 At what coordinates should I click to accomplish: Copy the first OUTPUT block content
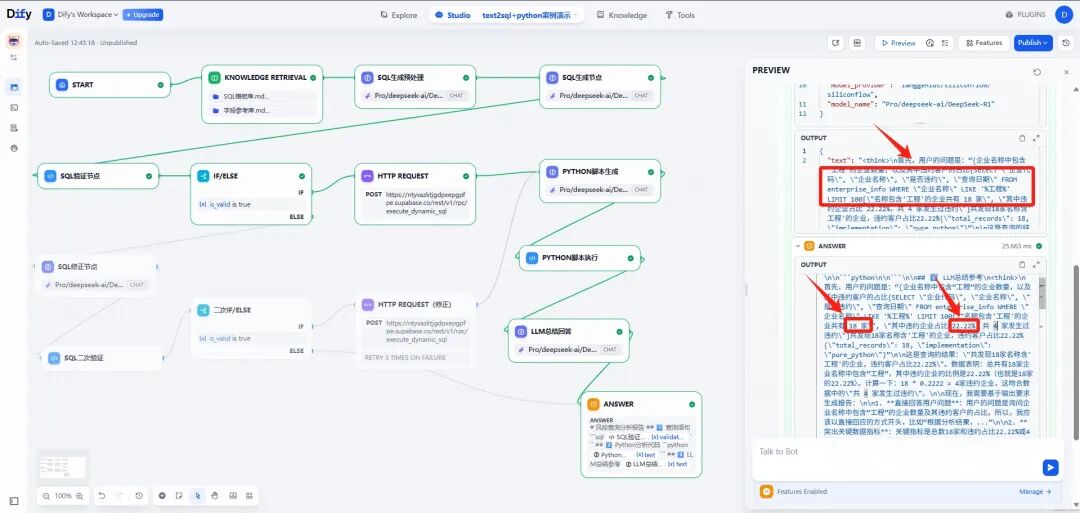pos(1022,138)
